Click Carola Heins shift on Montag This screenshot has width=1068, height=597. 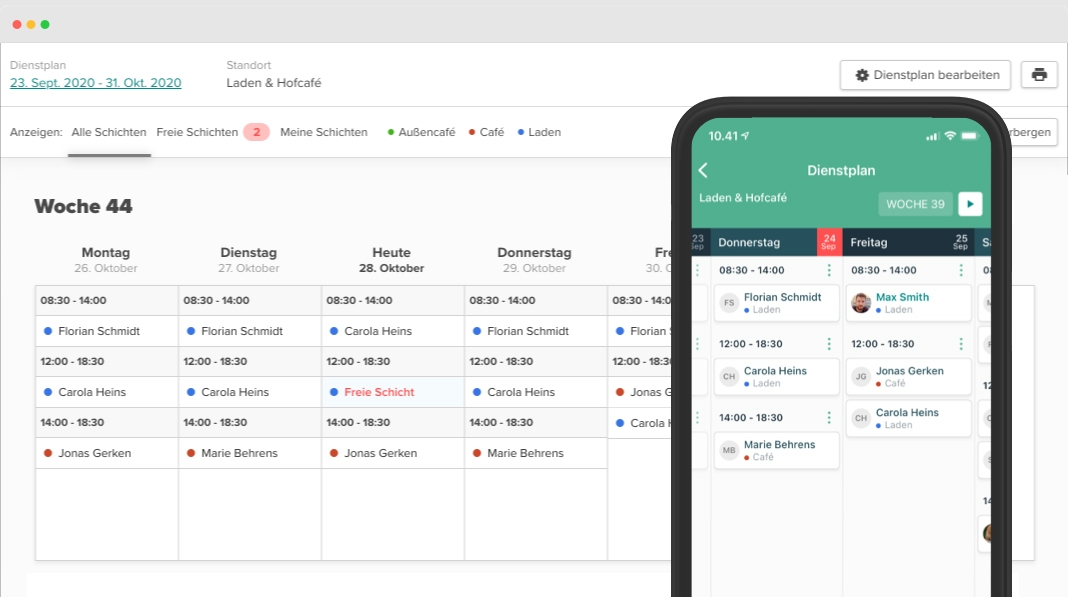(x=107, y=392)
